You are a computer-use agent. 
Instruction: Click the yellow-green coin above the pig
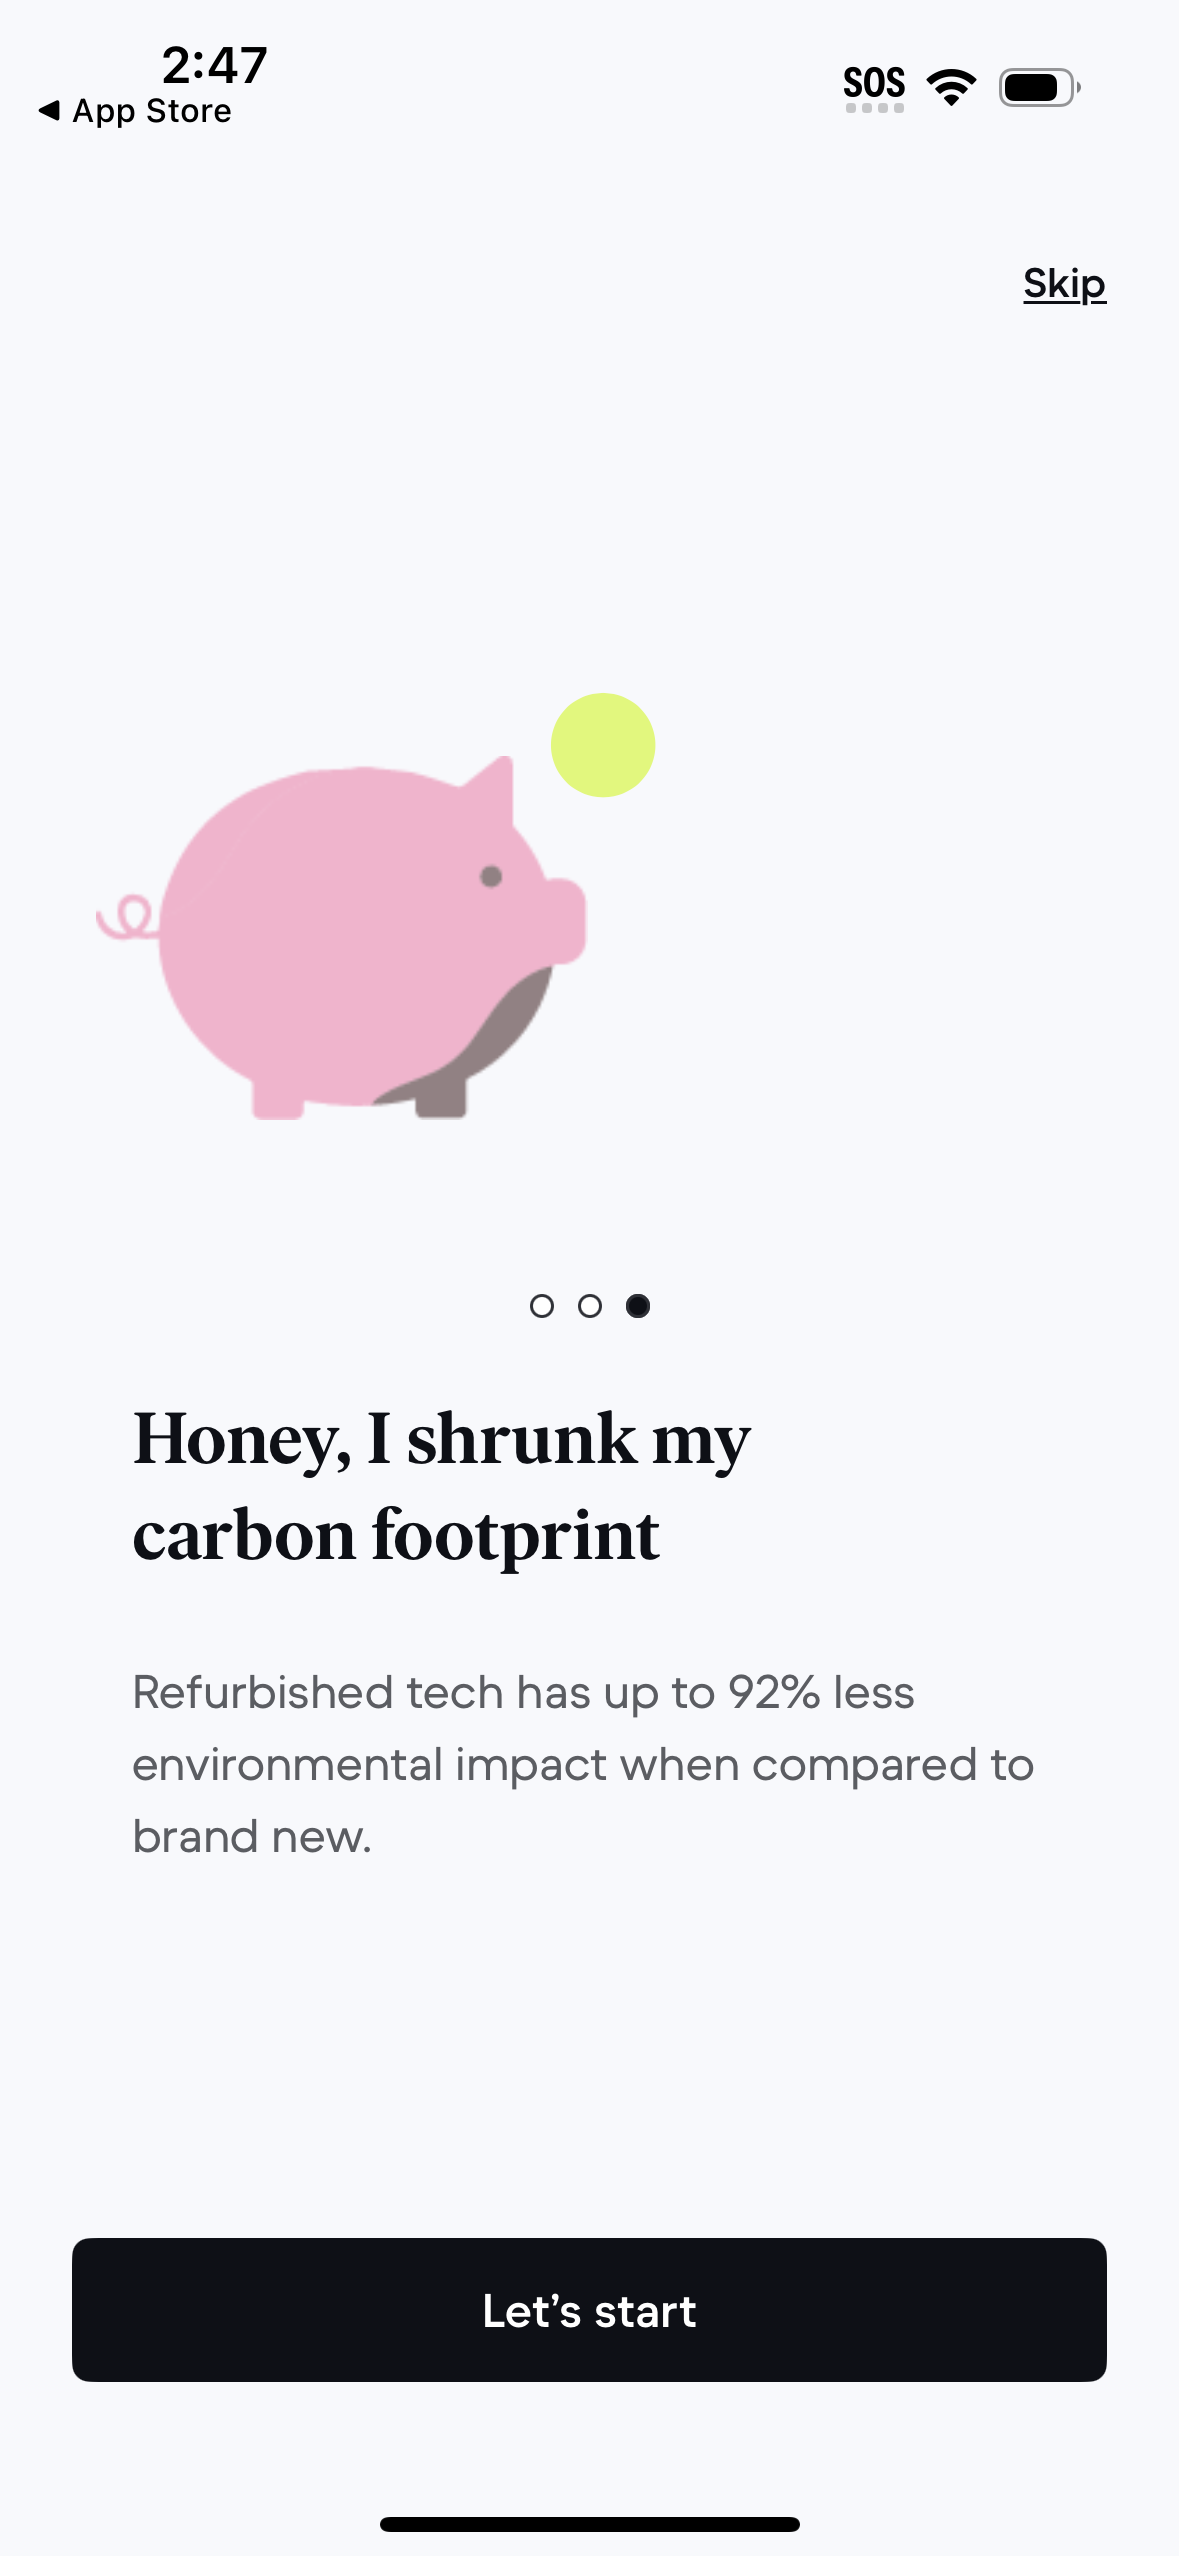pos(603,745)
